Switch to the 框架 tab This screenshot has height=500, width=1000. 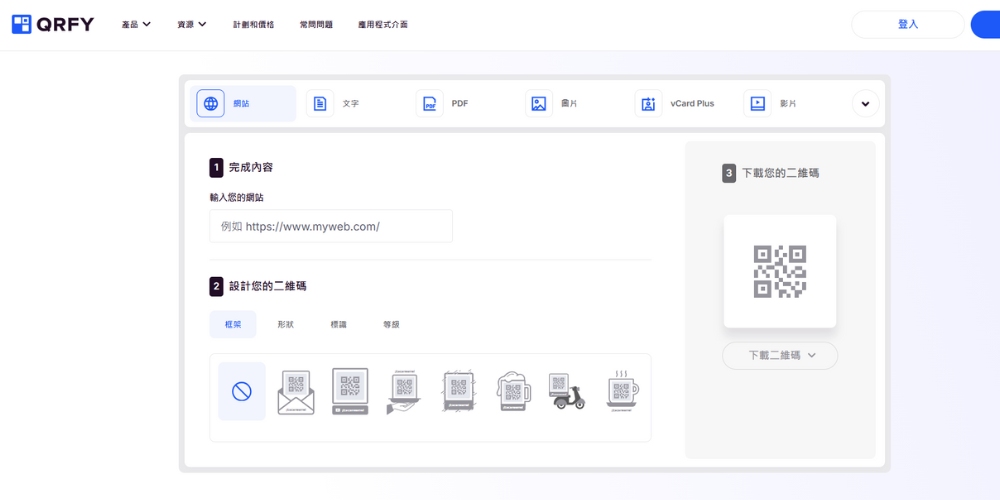(x=233, y=324)
